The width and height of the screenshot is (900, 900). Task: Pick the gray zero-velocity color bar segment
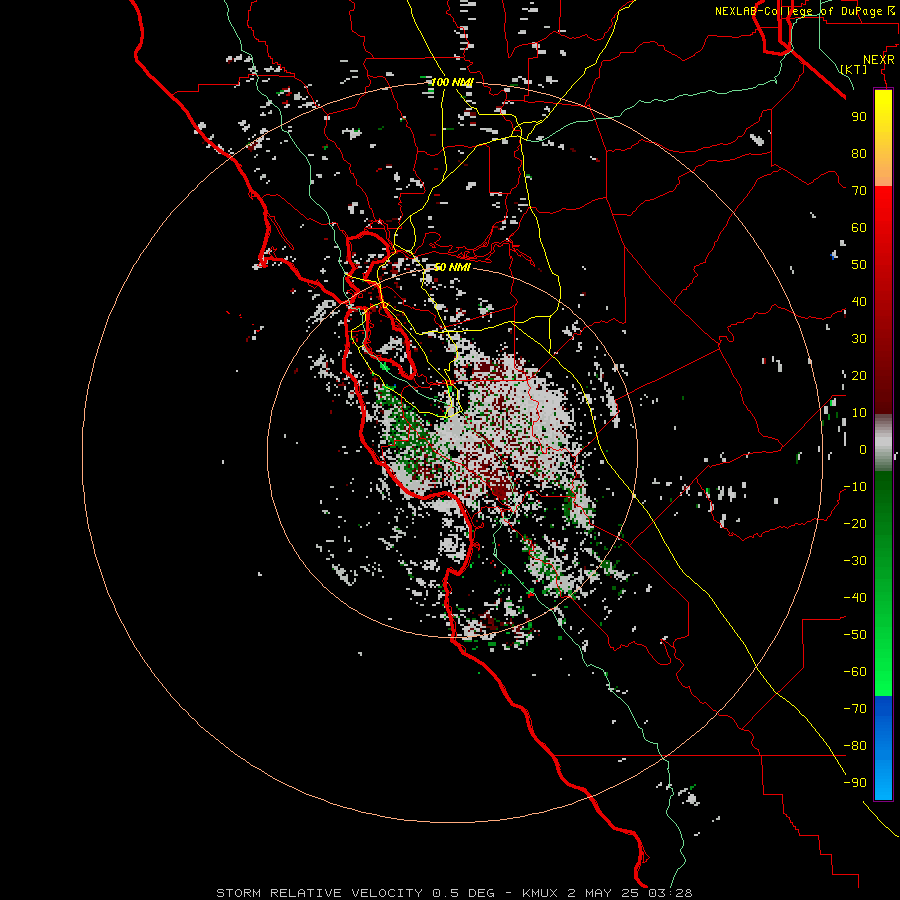(x=883, y=443)
